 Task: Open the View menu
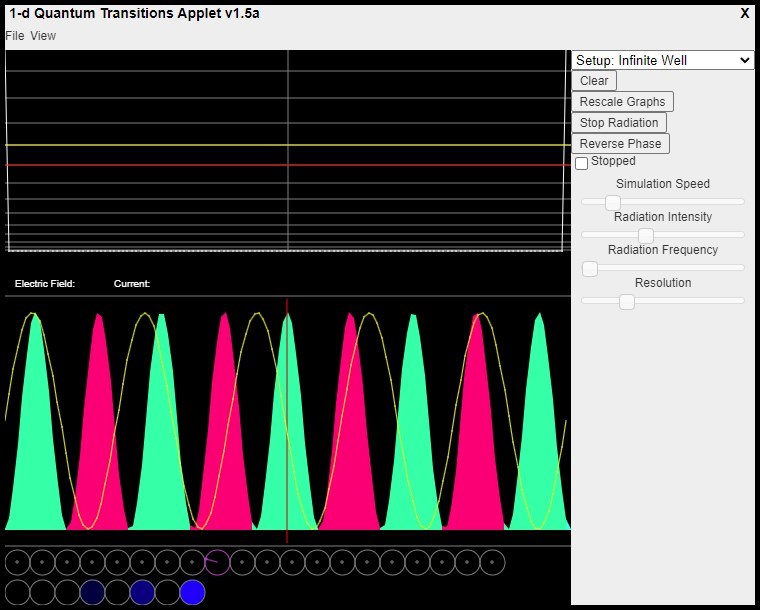[43, 36]
